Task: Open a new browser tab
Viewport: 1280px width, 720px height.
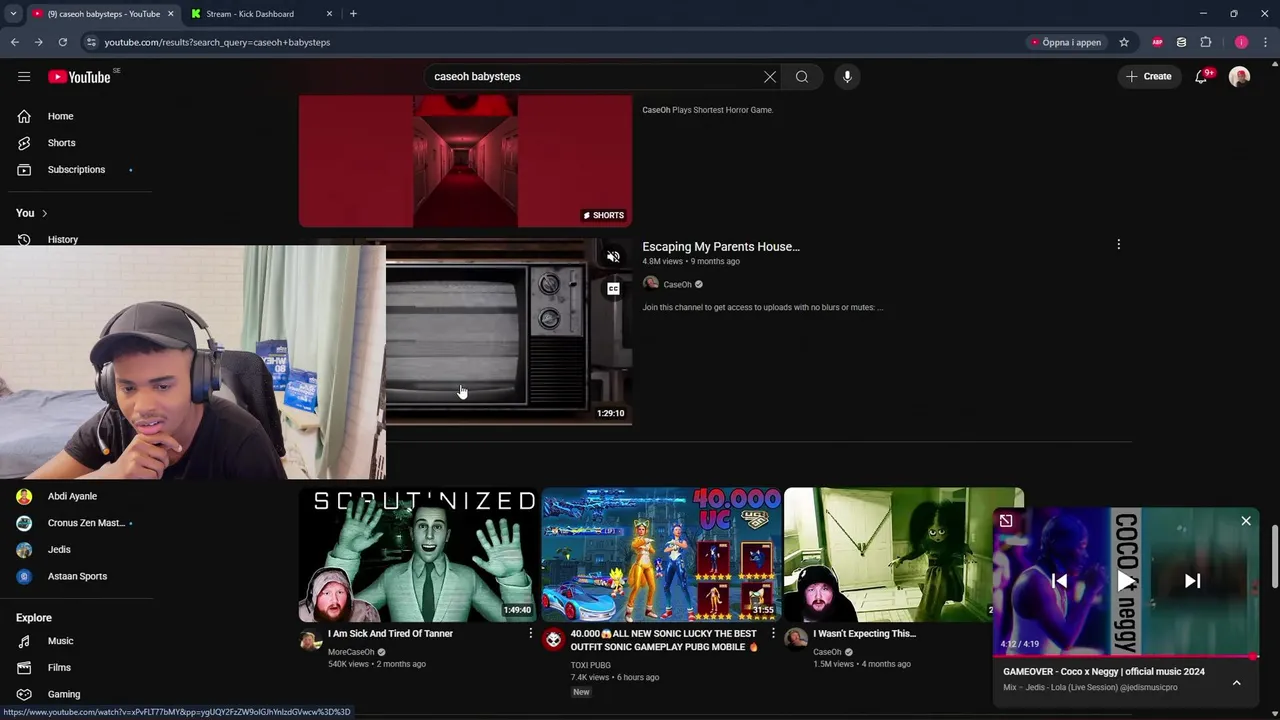Action: click(353, 14)
